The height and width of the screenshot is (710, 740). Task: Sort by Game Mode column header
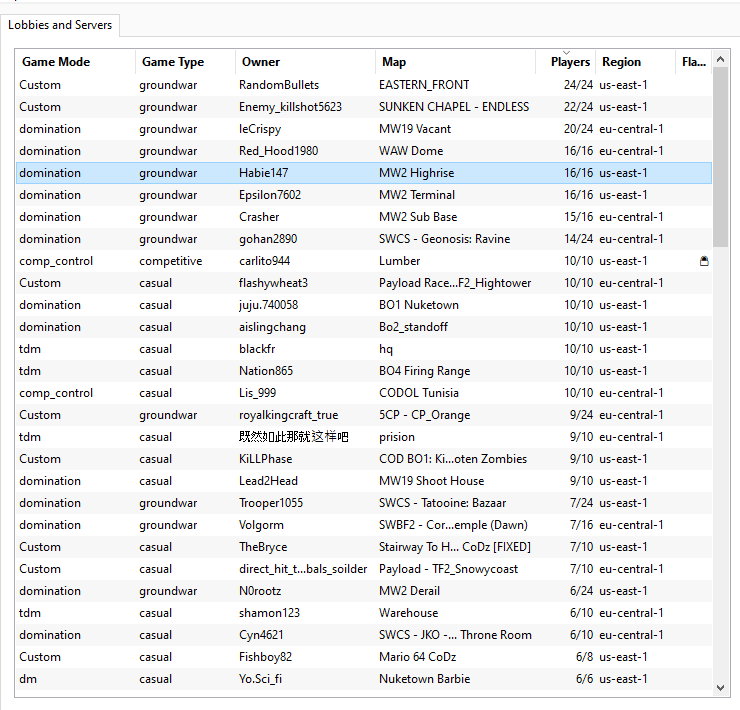[76, 62]
